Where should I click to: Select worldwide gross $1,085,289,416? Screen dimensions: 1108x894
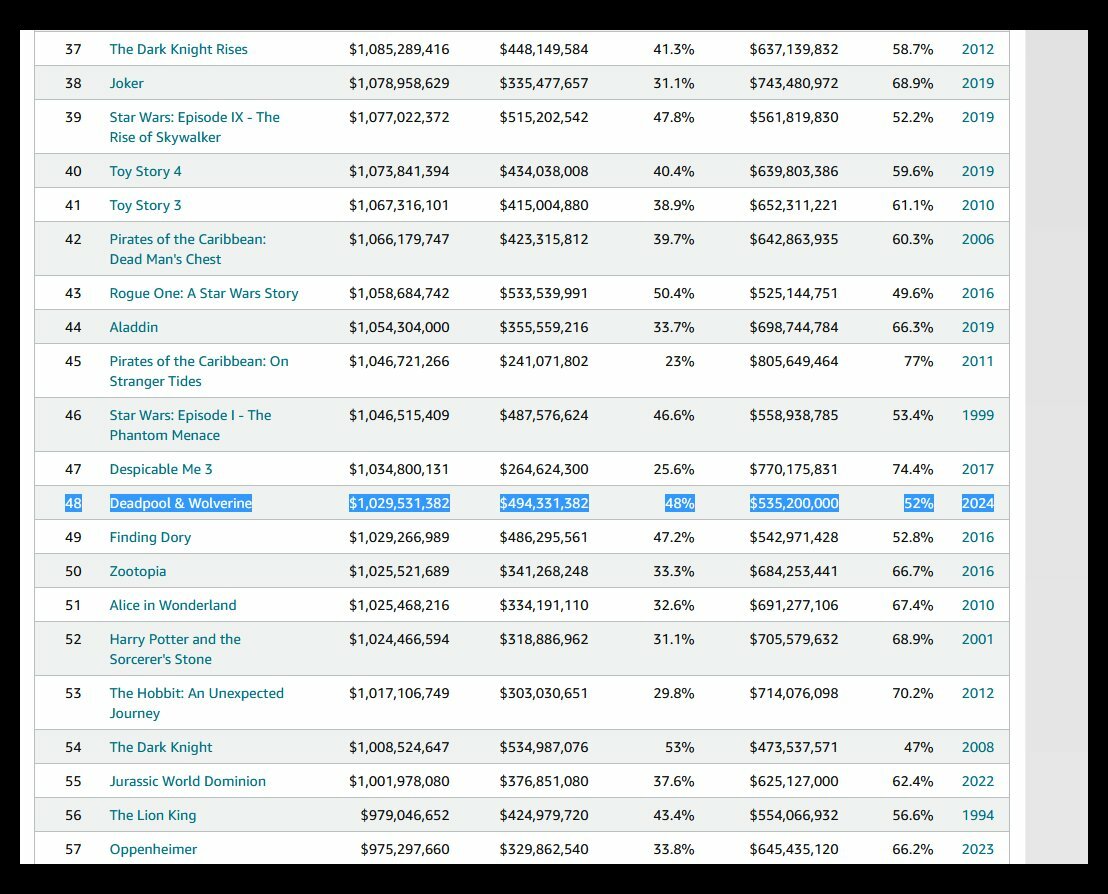[399, 49]
